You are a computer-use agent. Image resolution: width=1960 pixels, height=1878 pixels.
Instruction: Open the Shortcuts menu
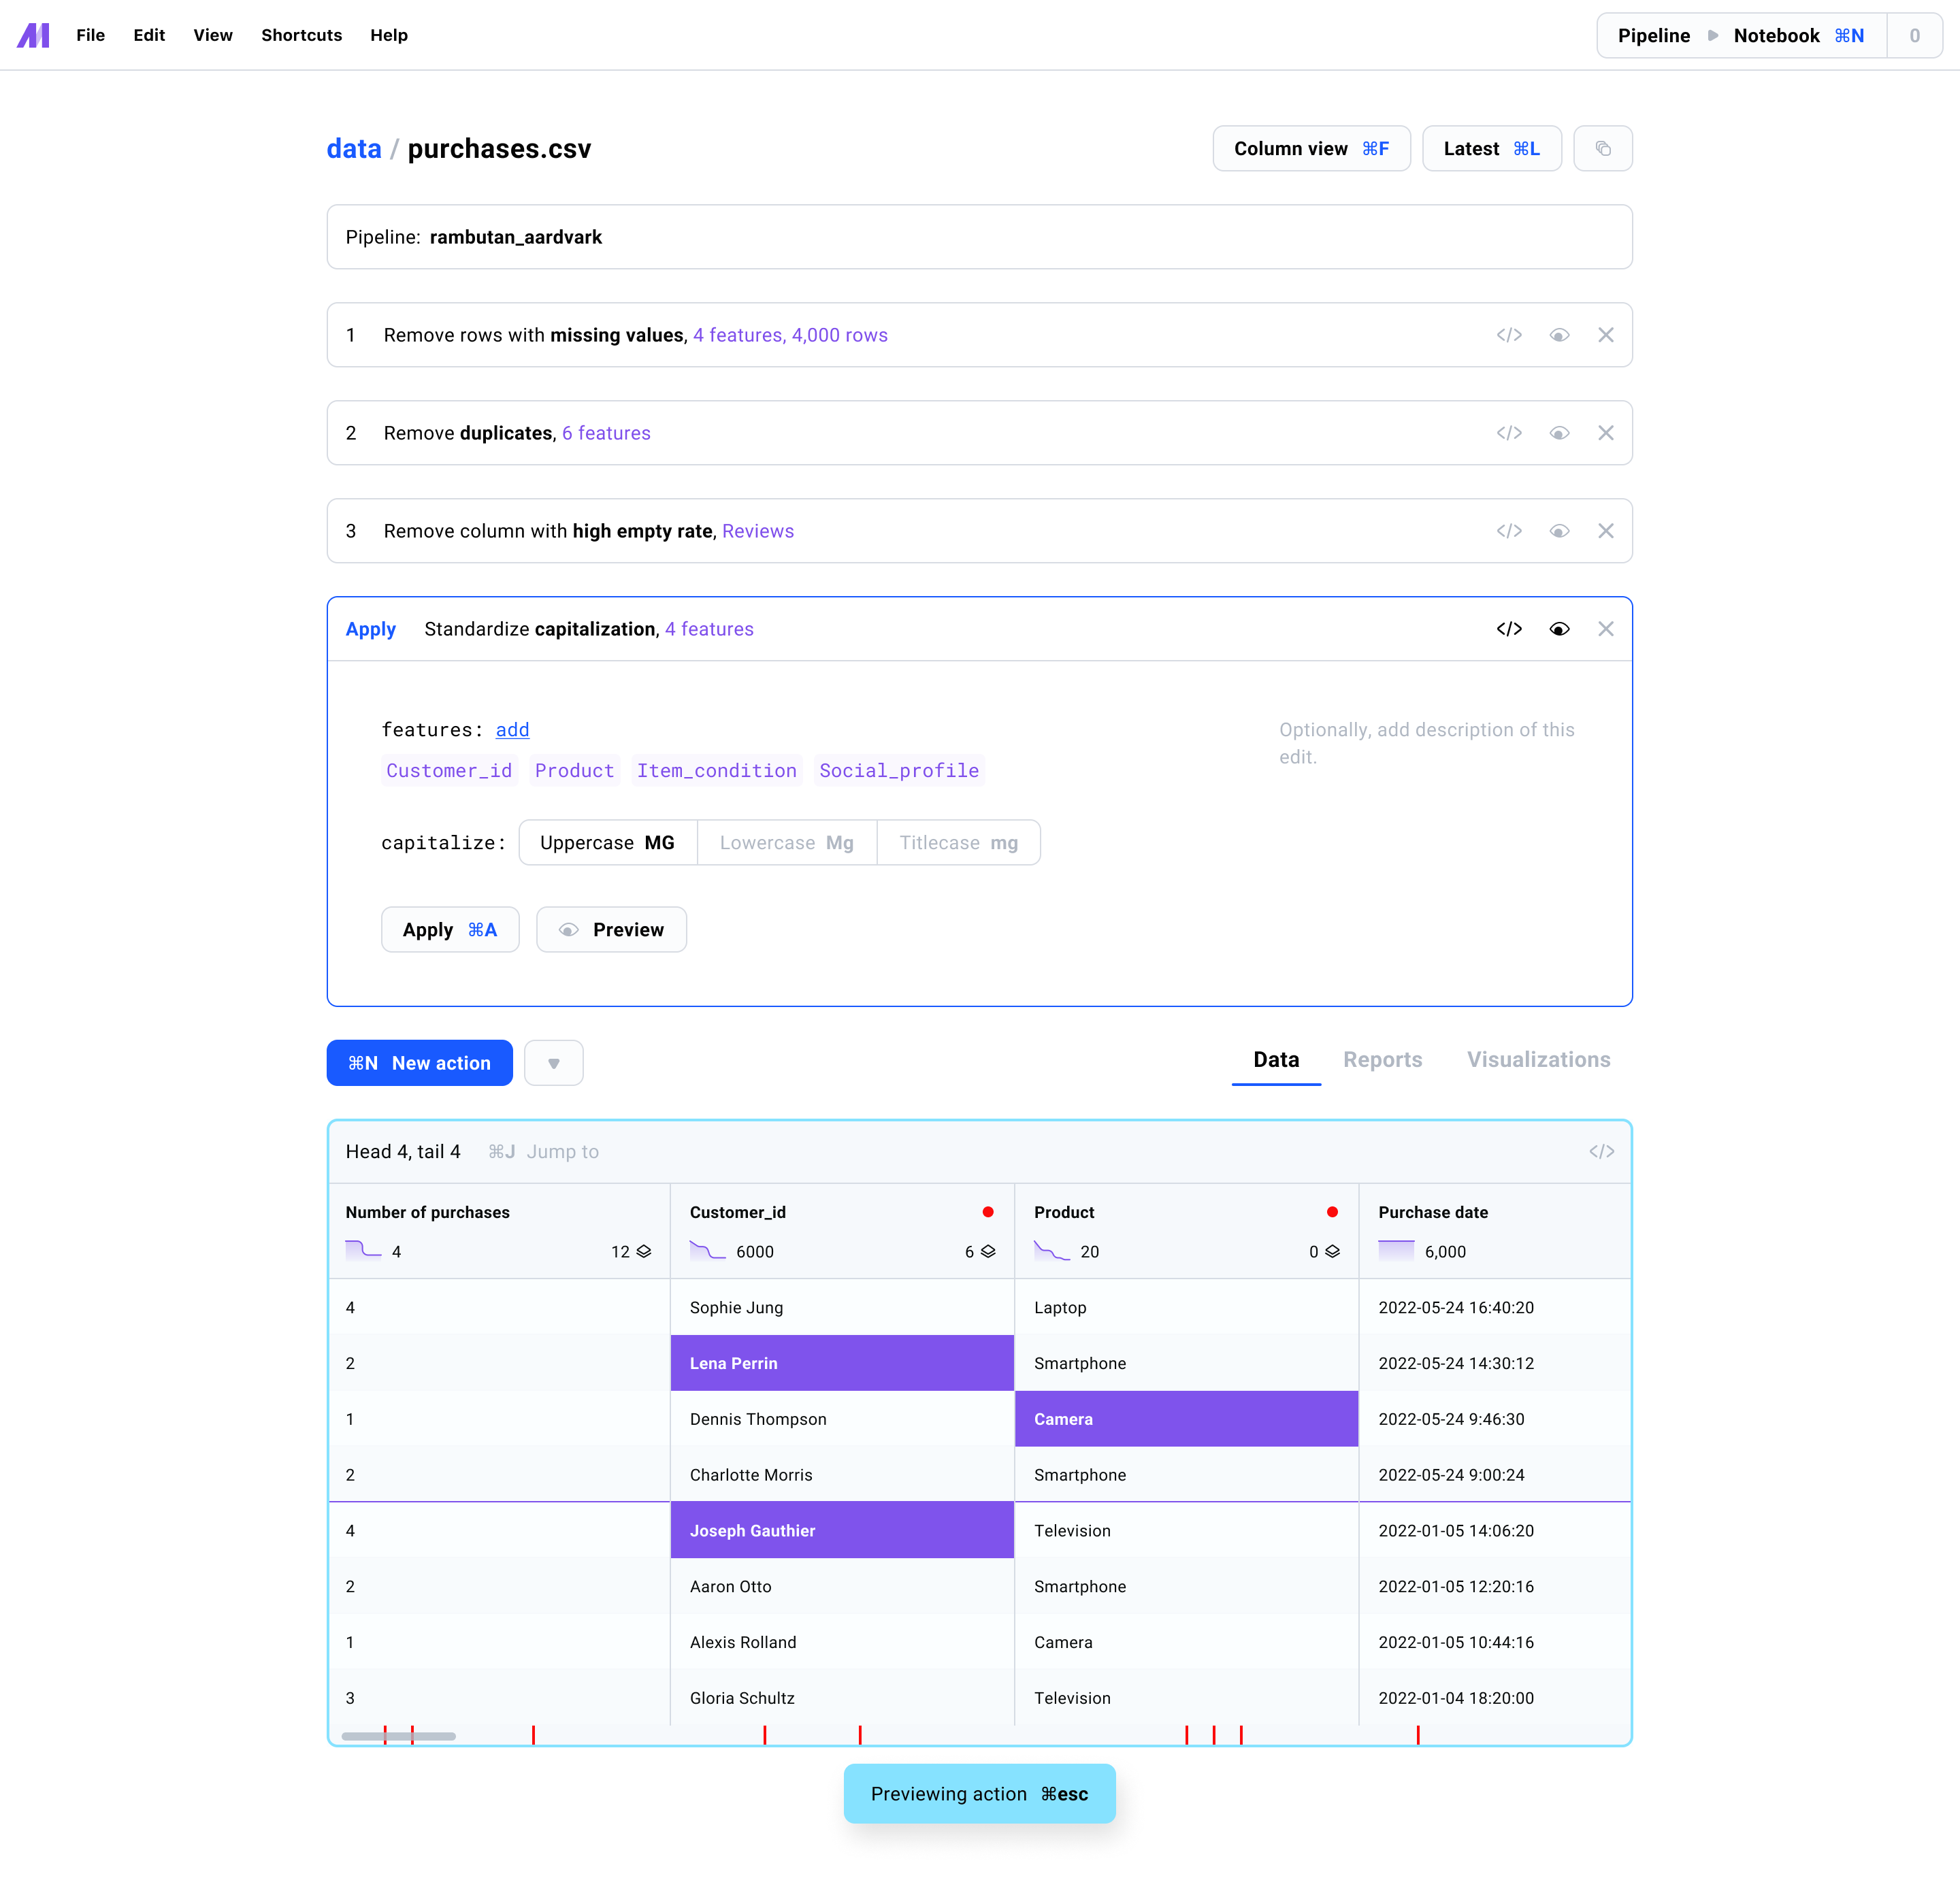pos(301,35)
